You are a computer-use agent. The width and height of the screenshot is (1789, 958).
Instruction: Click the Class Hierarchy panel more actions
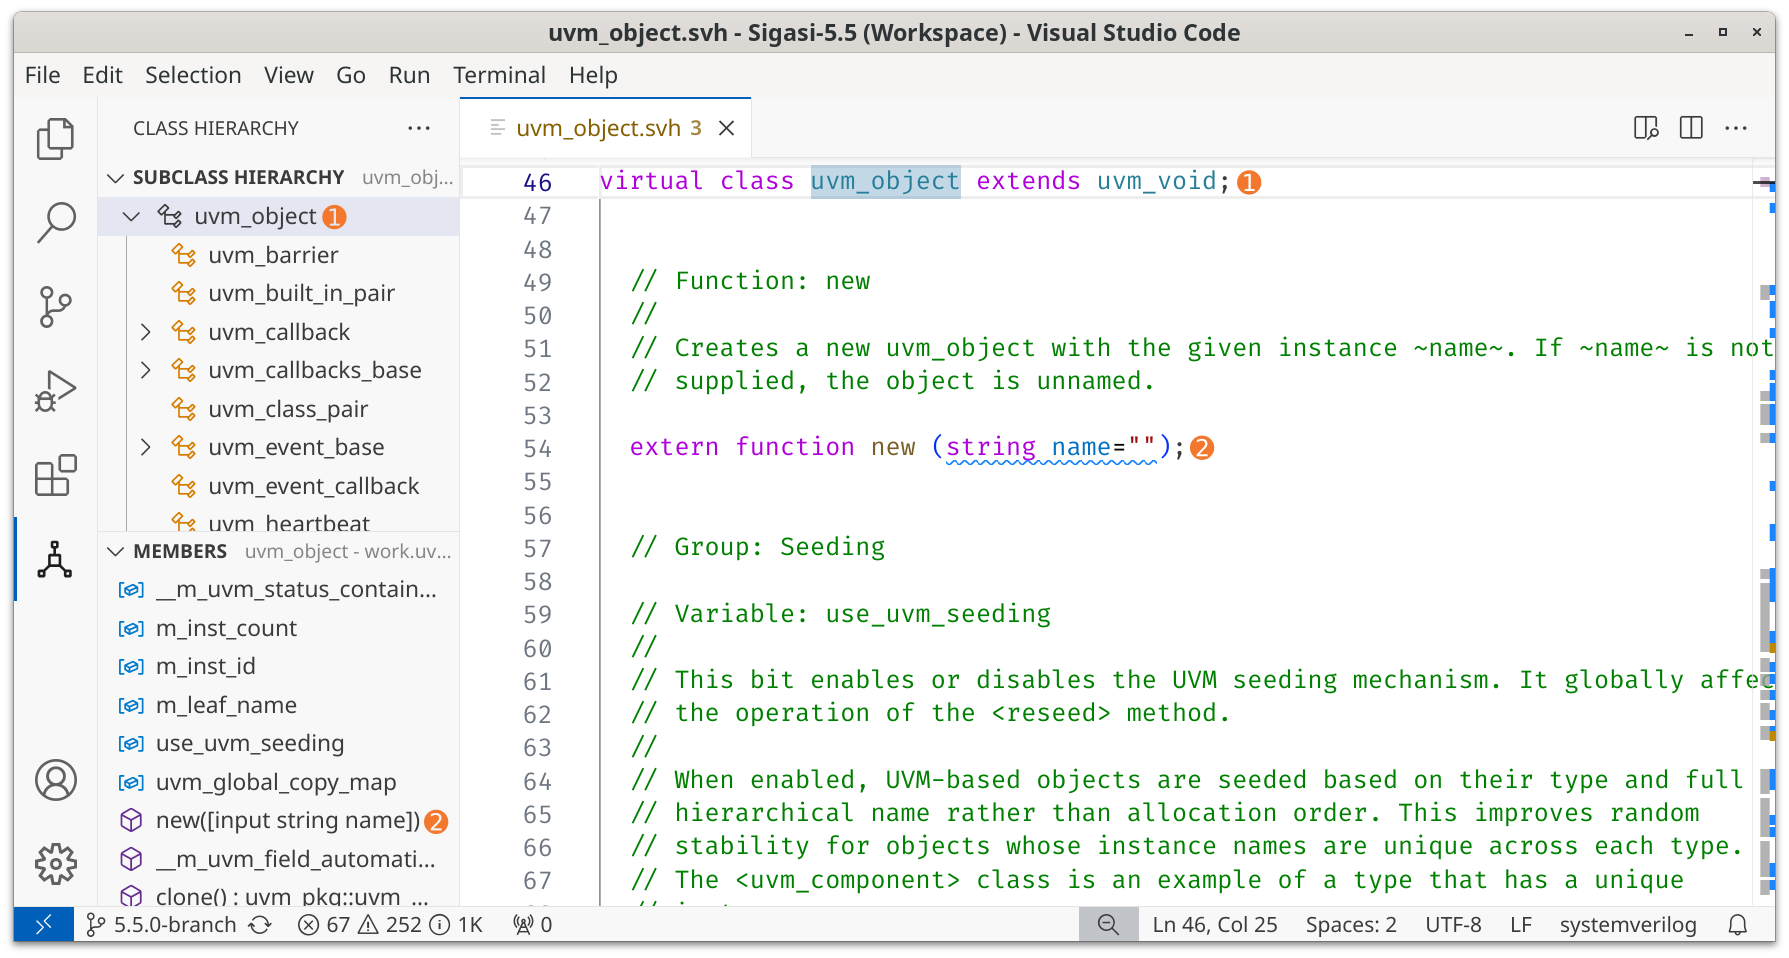click(419, 128)
